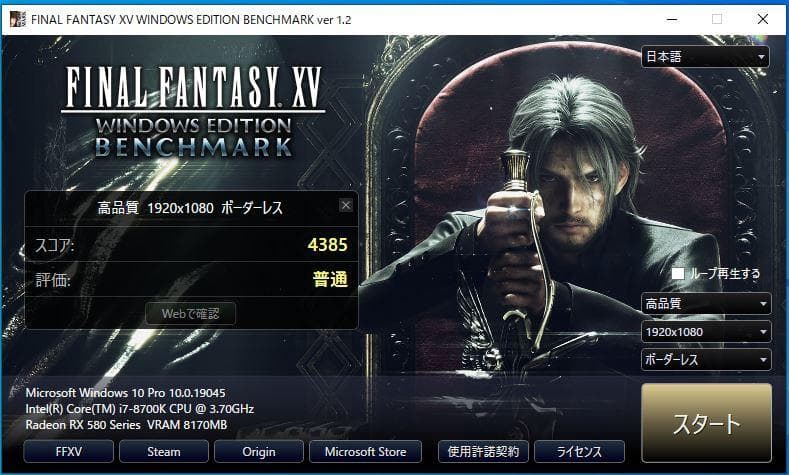The height and width of the screenshot is (475, 789).
Task: Click the Webで確認 button
Action: (x=191, y=314)
